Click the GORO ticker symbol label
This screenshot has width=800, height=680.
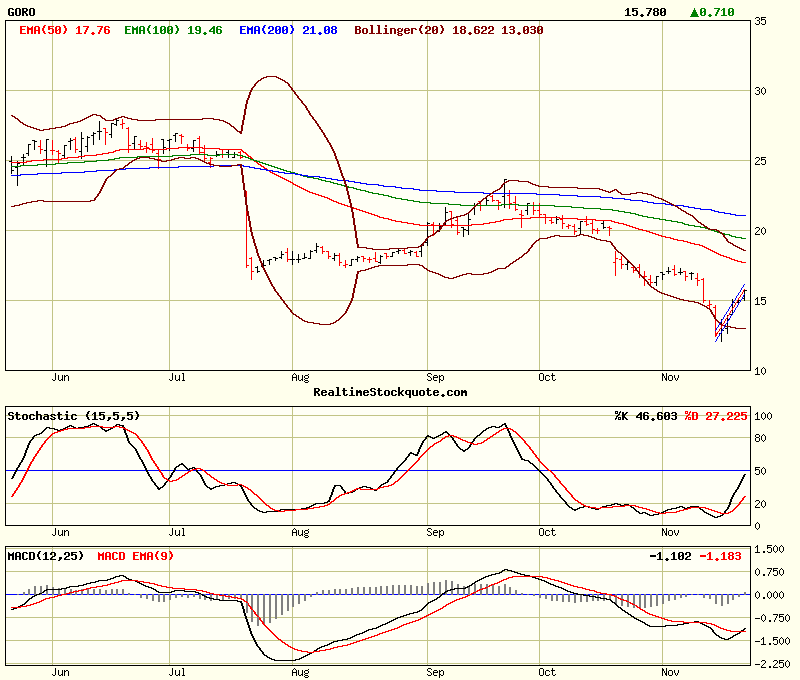21,12
